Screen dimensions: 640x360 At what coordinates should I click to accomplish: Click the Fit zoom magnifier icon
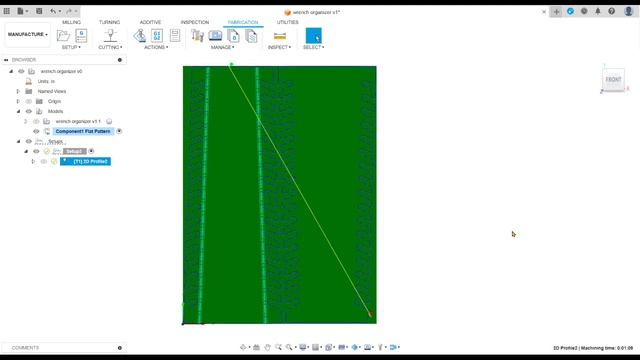(x=289, y=347)
